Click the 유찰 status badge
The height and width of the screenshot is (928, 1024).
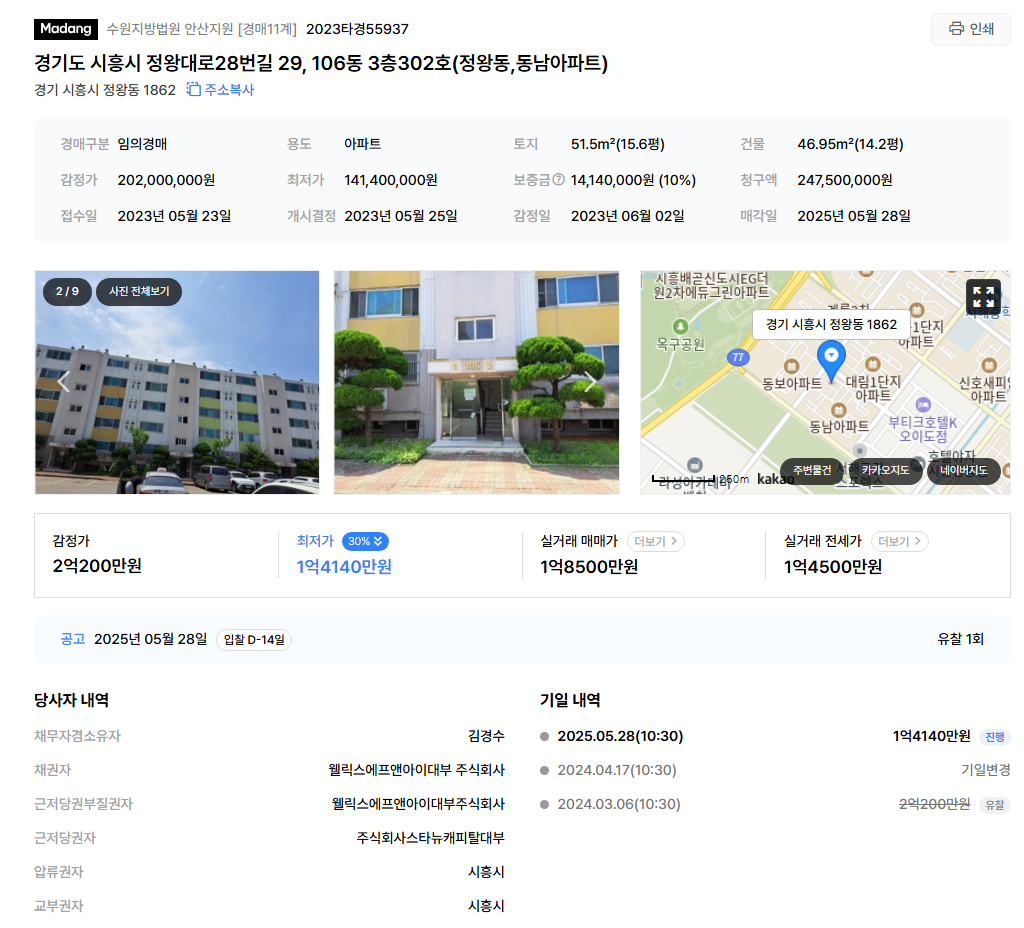pyautogui.click(x=995, y=805)
